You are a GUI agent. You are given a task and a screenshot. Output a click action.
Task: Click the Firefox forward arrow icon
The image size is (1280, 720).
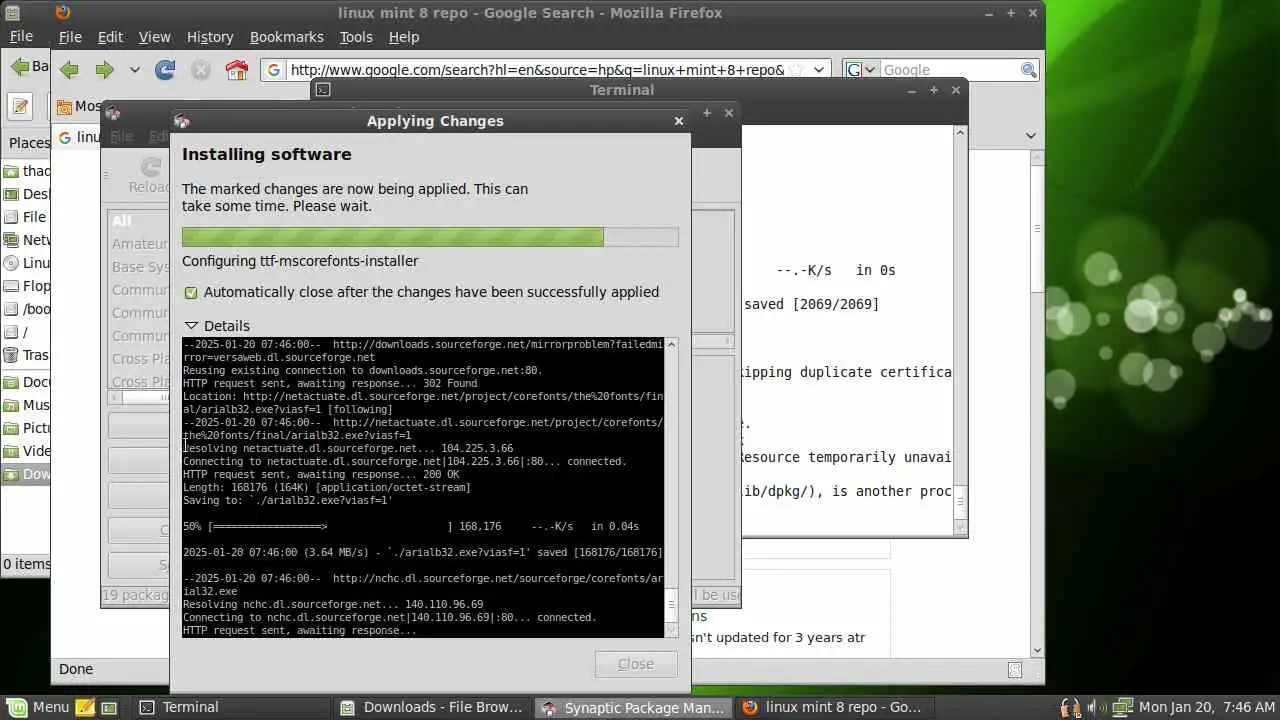104,70
